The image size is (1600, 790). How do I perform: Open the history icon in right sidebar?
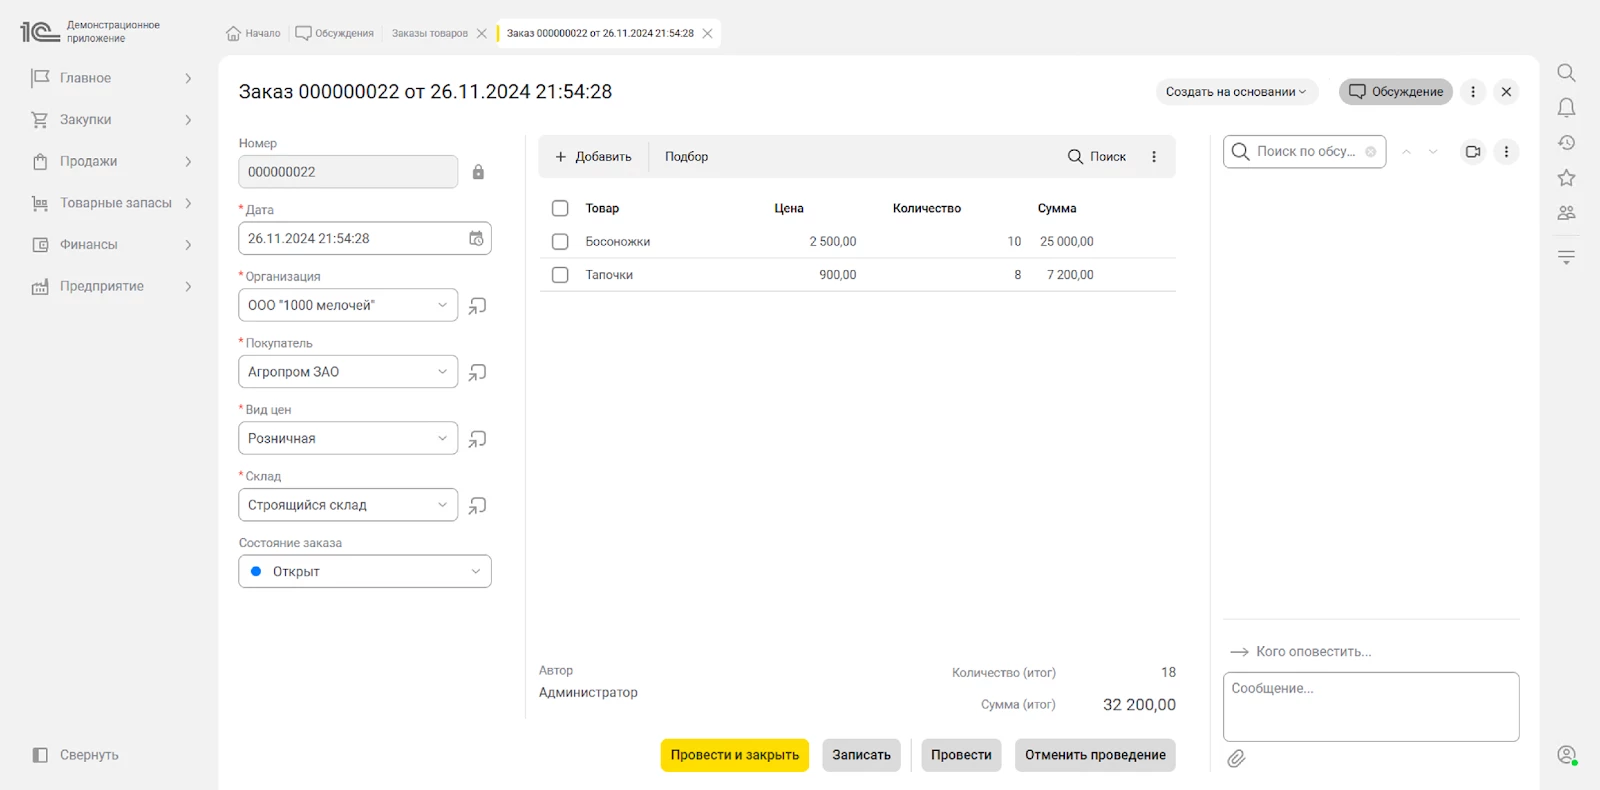1566,143
